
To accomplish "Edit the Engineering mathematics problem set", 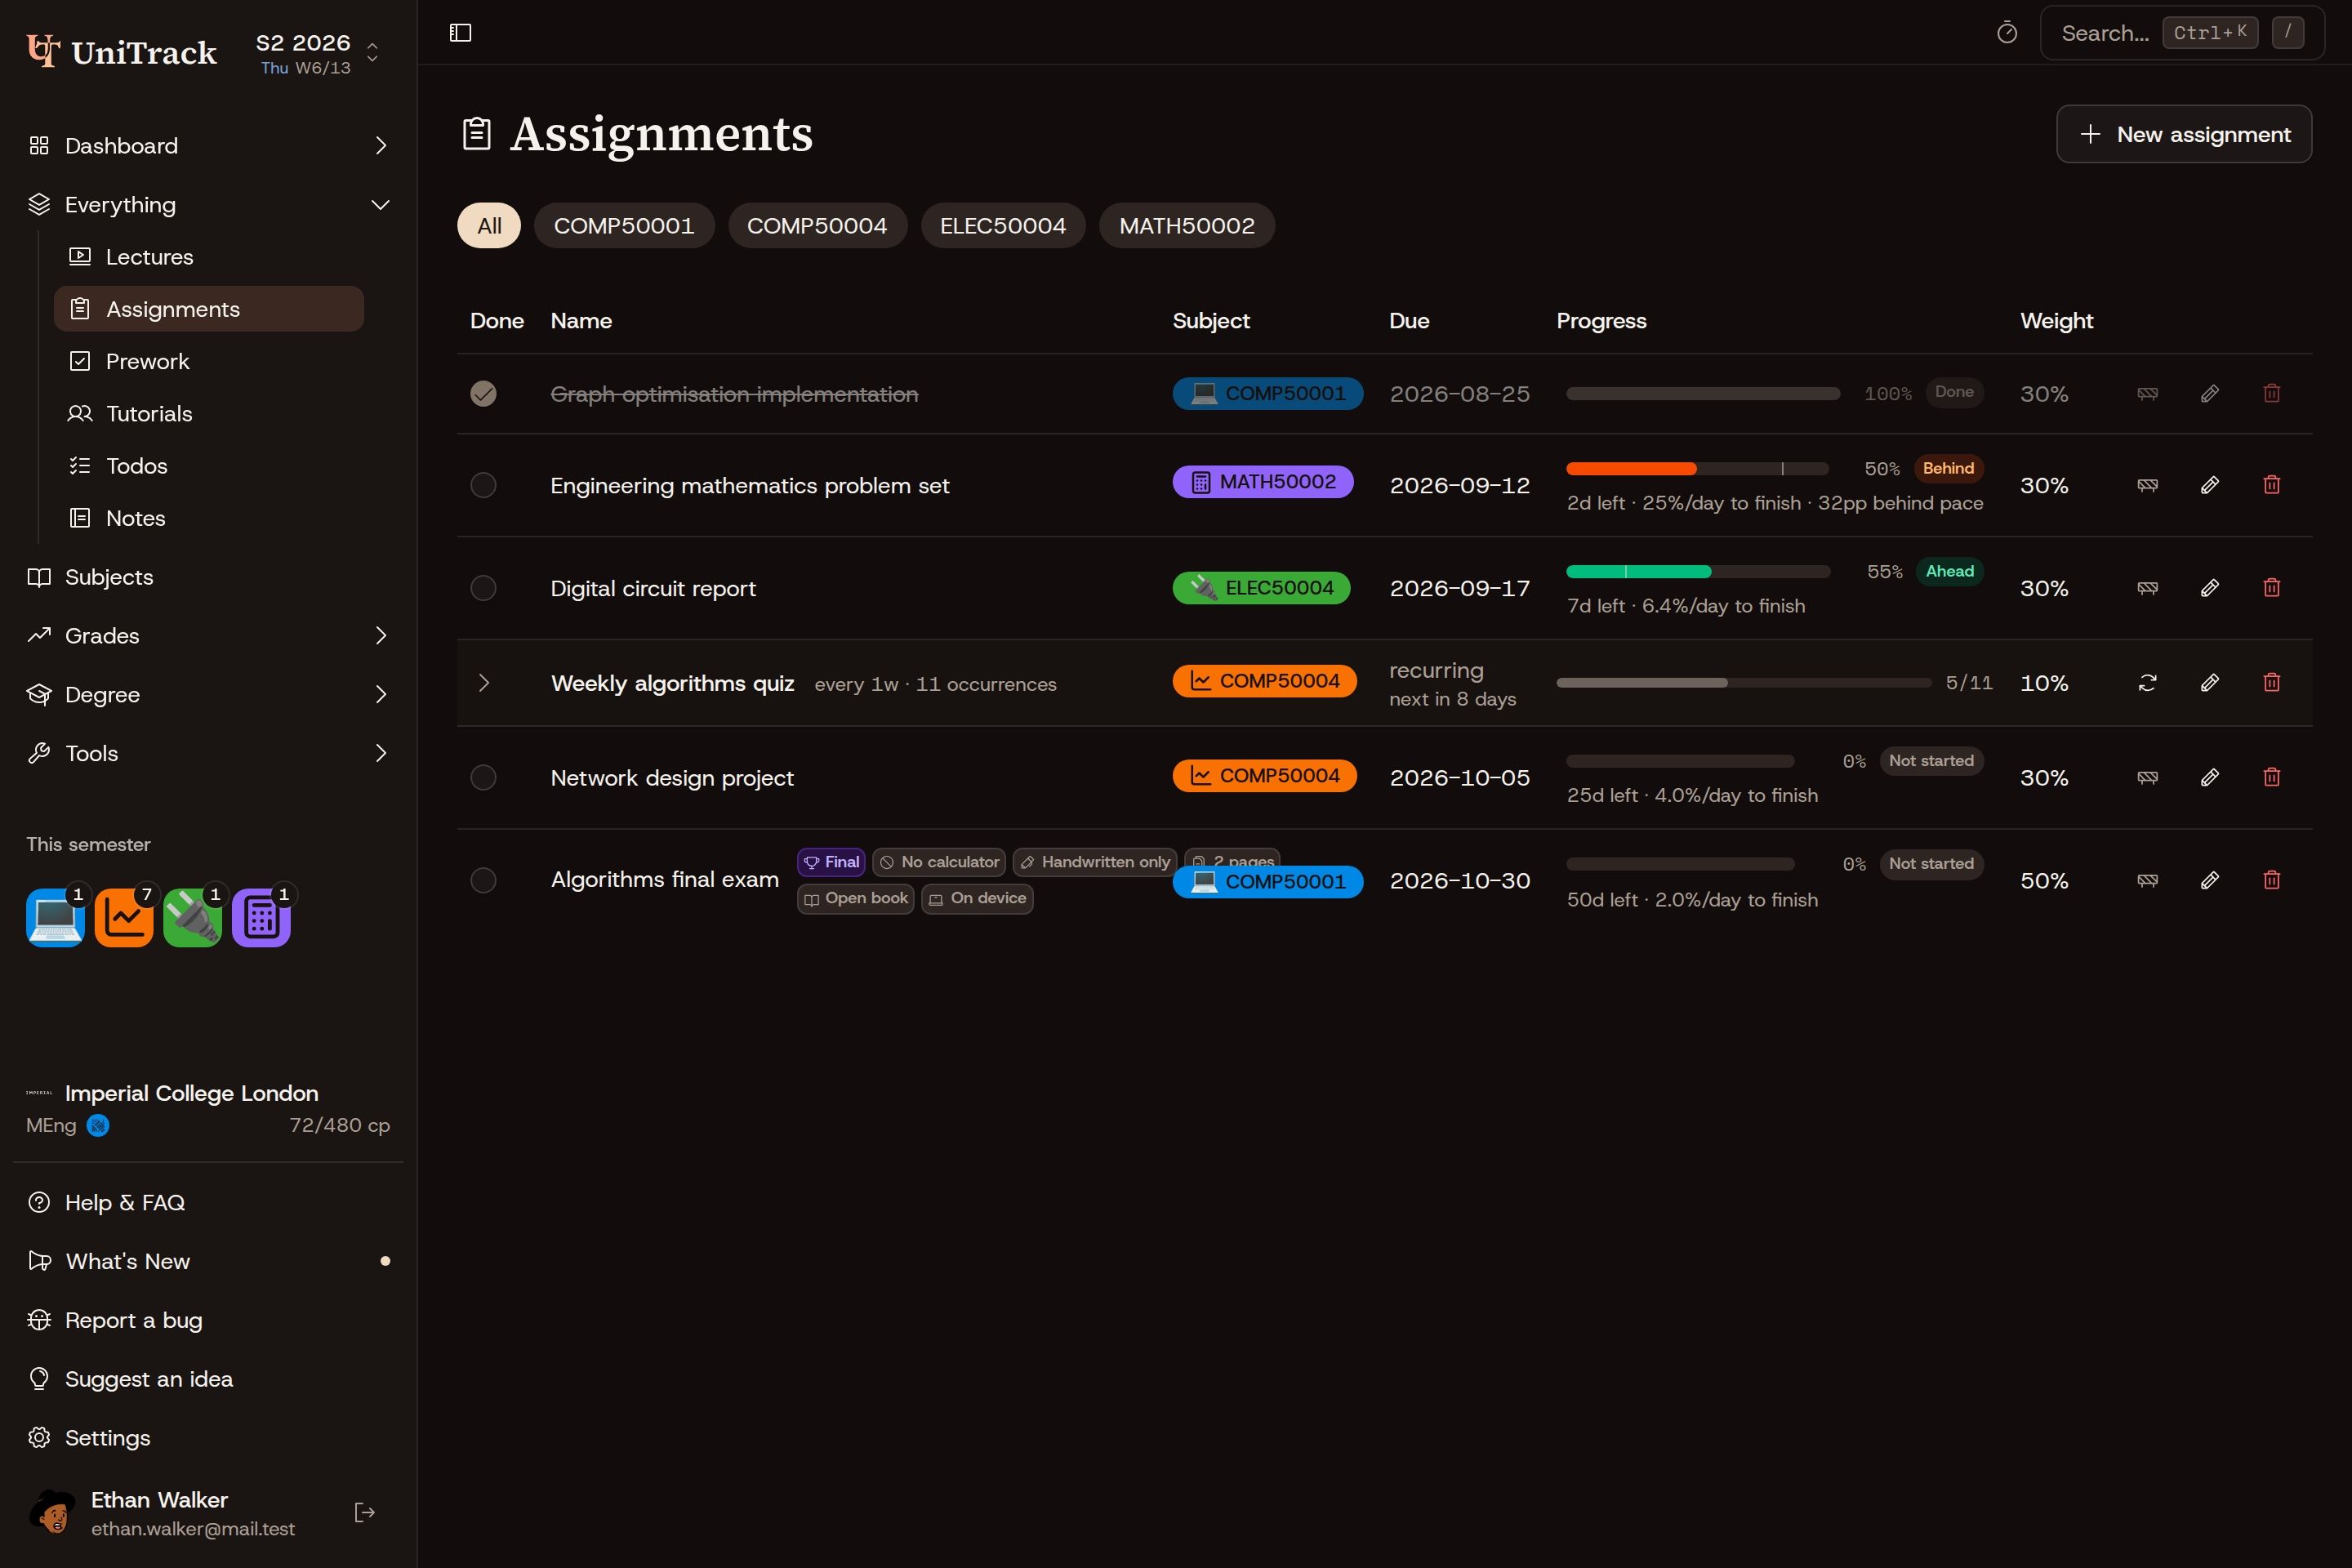I will (2209, 485).
